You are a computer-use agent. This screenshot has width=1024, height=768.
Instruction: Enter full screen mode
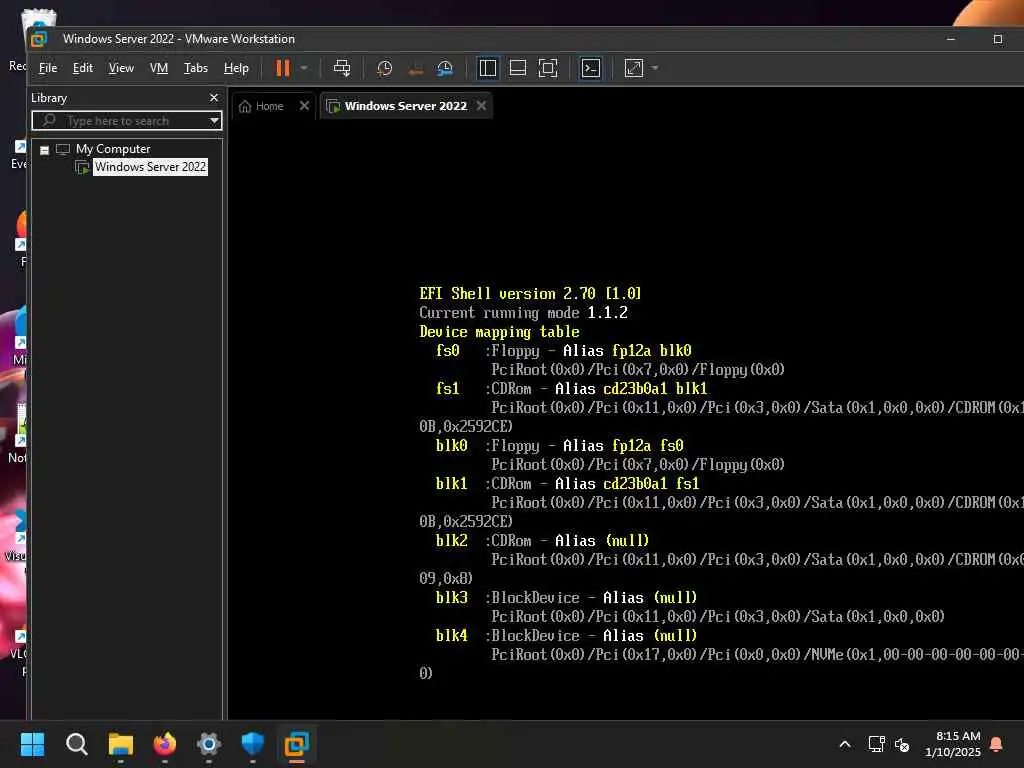pyautogui.click(x=548, y=68)
